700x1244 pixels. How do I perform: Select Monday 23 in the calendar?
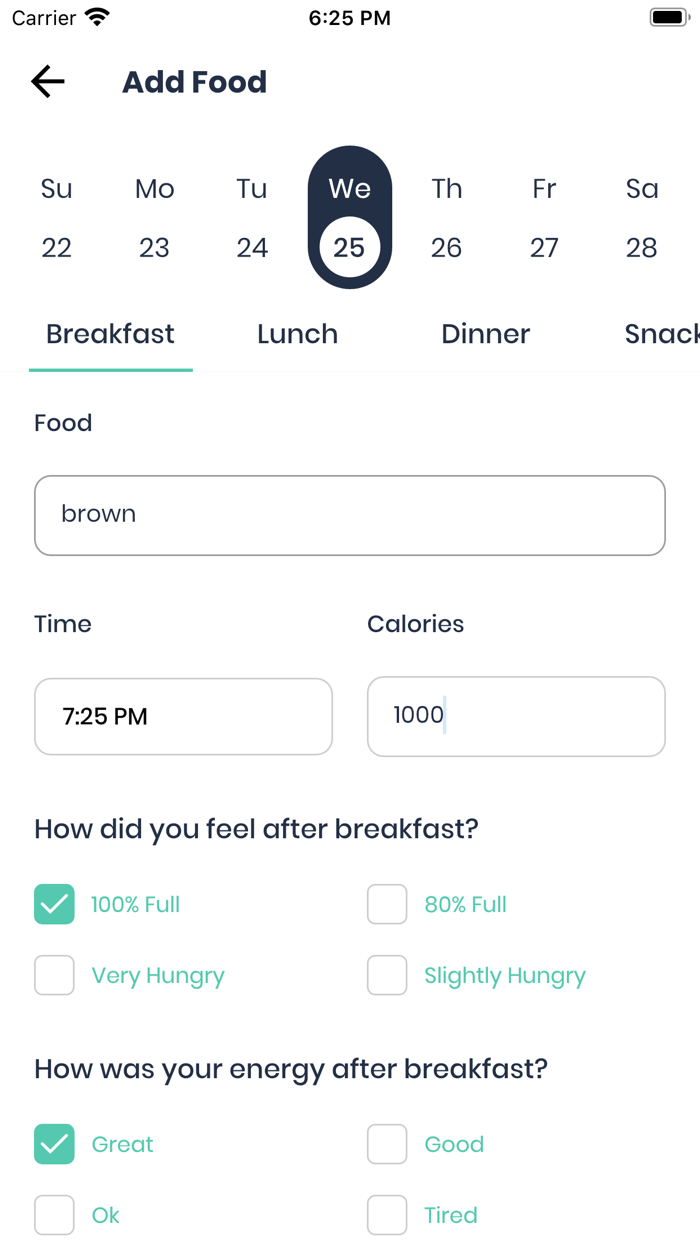coord(154,218)
